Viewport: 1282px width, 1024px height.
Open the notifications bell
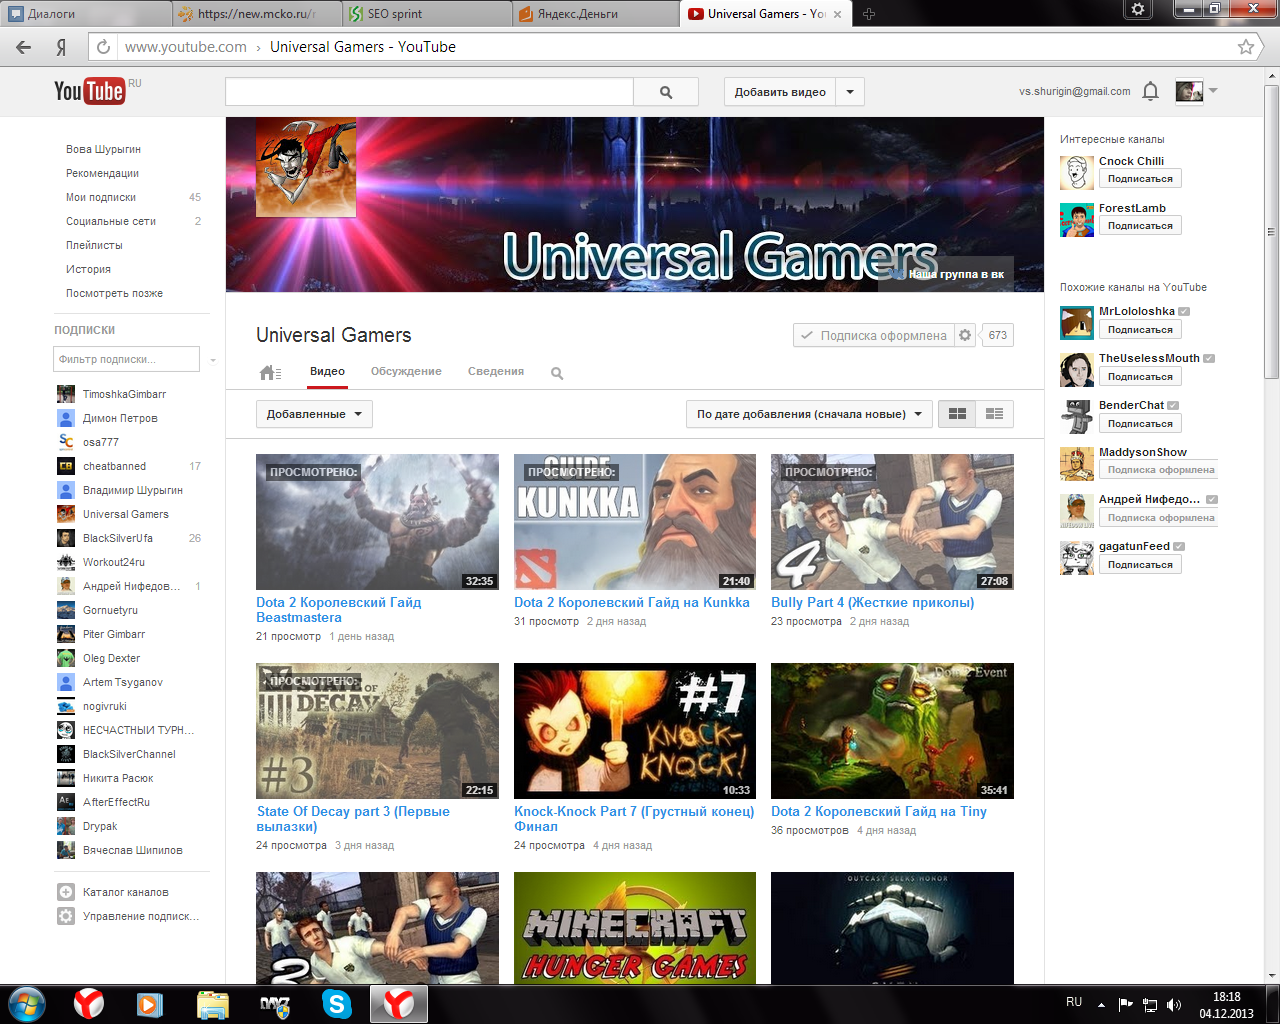[1150, 92]
